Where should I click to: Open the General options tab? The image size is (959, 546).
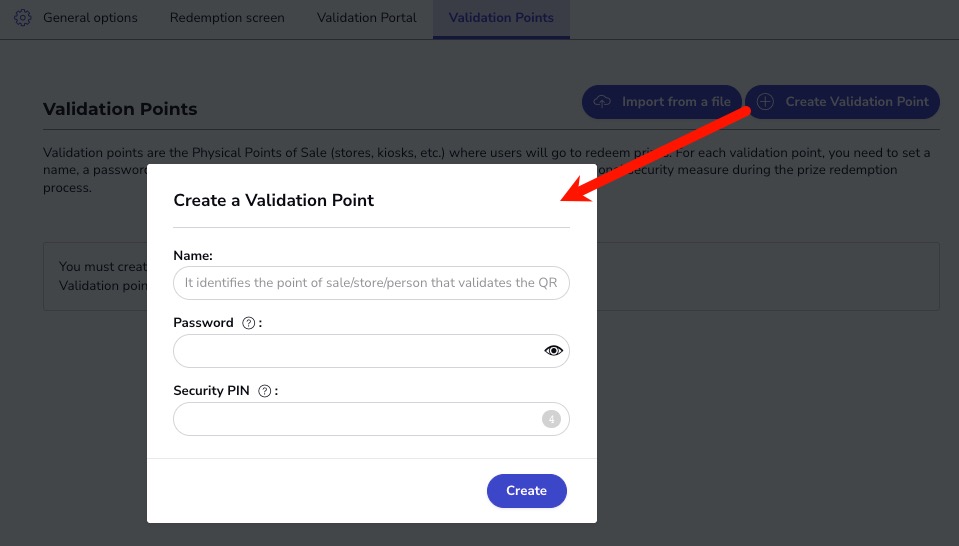tap(90, 18)
